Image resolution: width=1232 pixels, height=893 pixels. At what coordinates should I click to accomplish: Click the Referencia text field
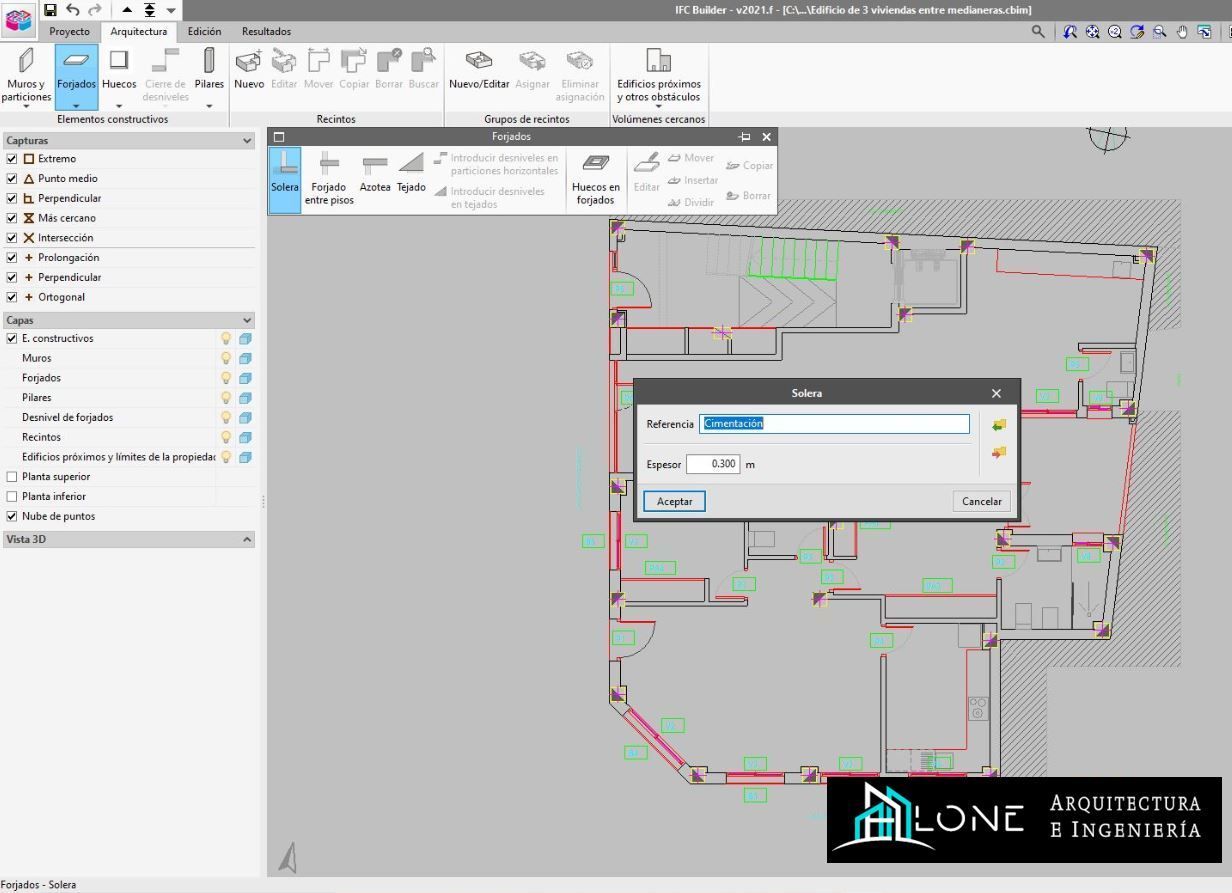[x=834, y=424]
